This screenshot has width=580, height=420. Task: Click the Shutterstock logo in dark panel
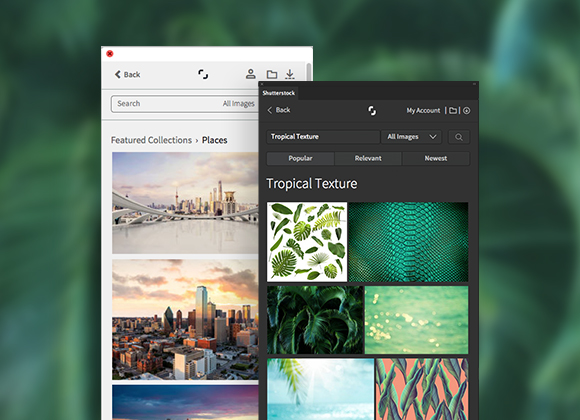coord(372,110)
